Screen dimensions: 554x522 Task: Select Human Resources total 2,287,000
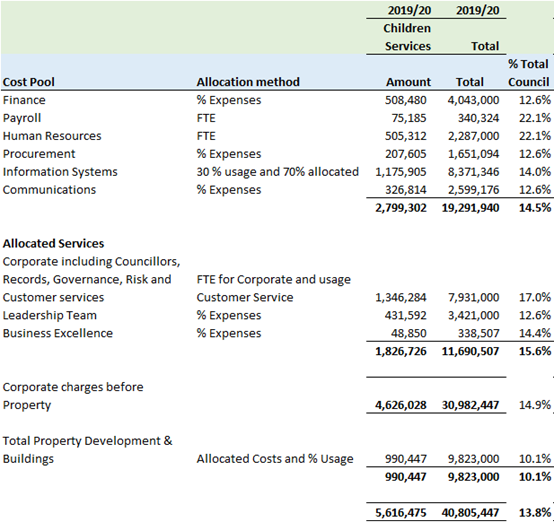pyautogui.click(x=473, y=136)
